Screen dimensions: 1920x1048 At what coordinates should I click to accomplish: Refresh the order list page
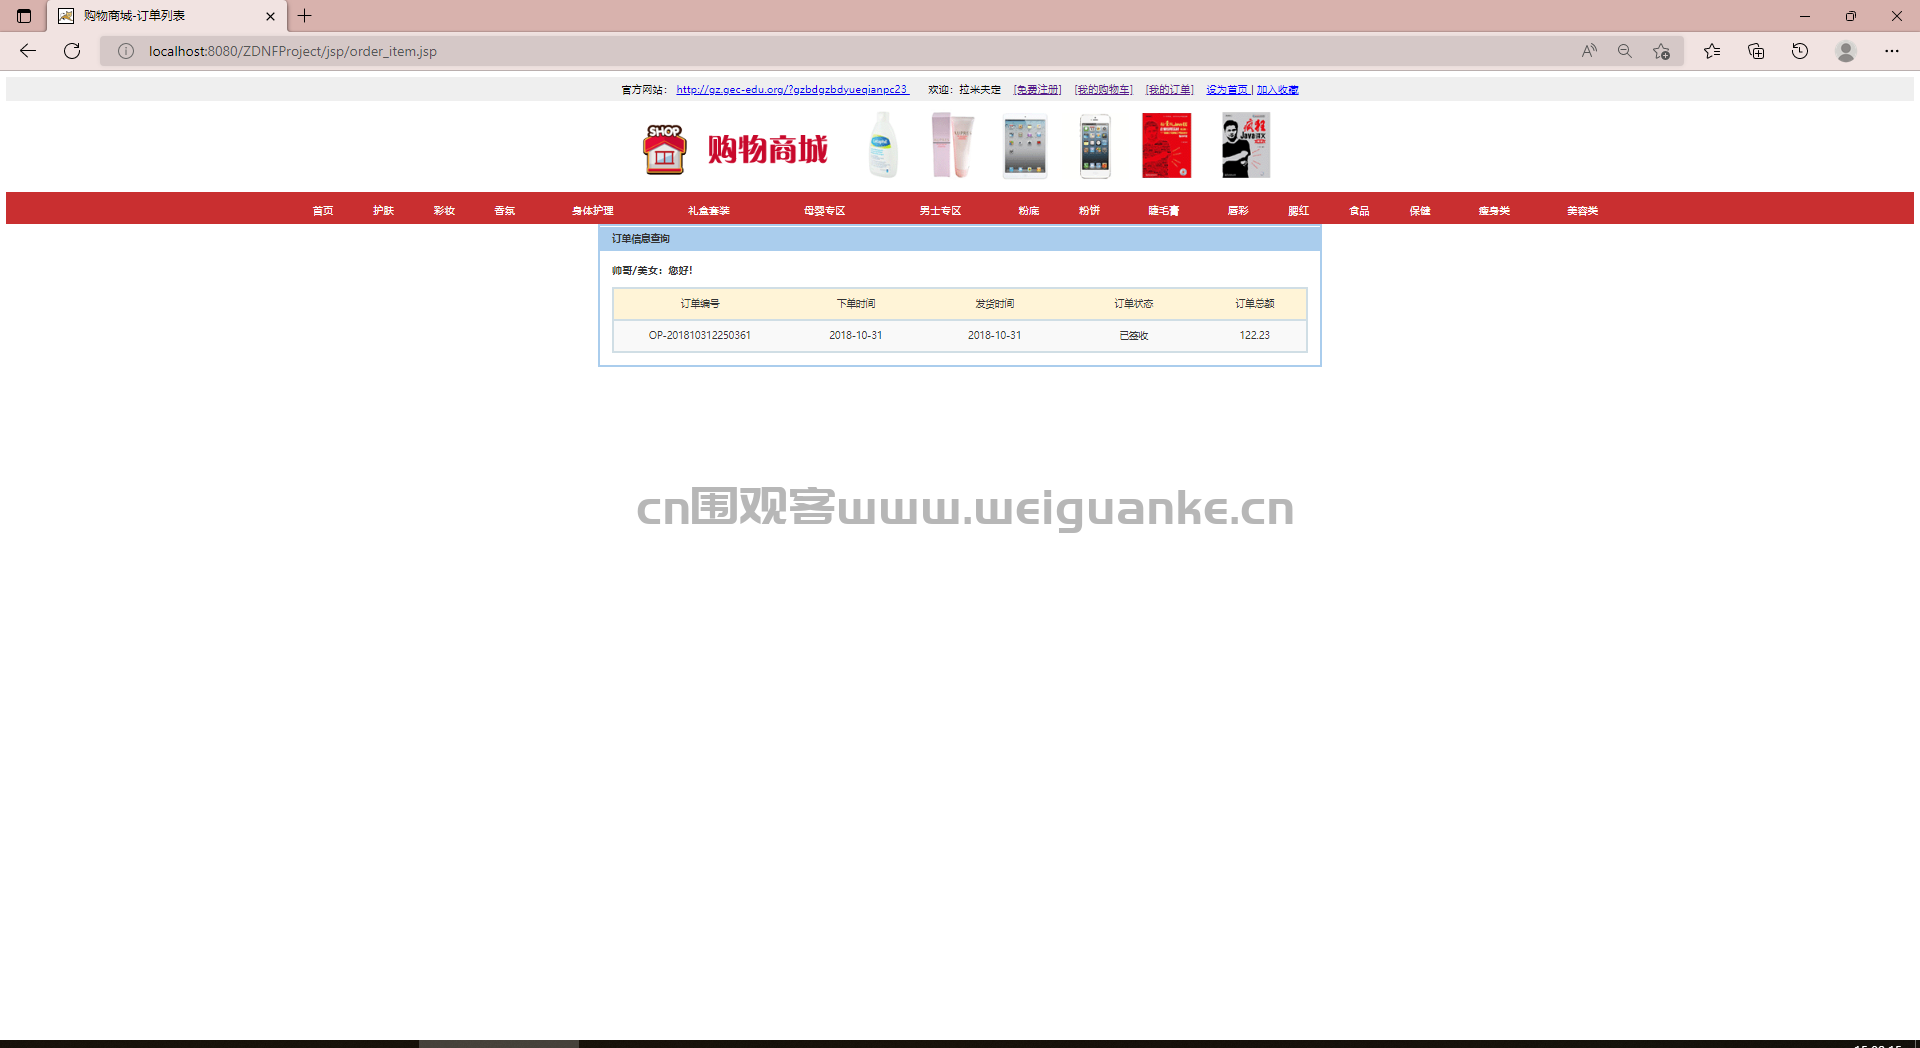[x=72, y=51]
